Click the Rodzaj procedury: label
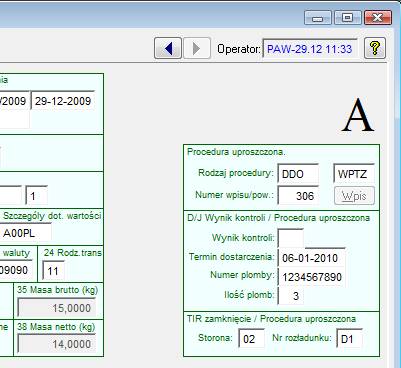Screen dimensions: 401x368 [x=236, y=173]
